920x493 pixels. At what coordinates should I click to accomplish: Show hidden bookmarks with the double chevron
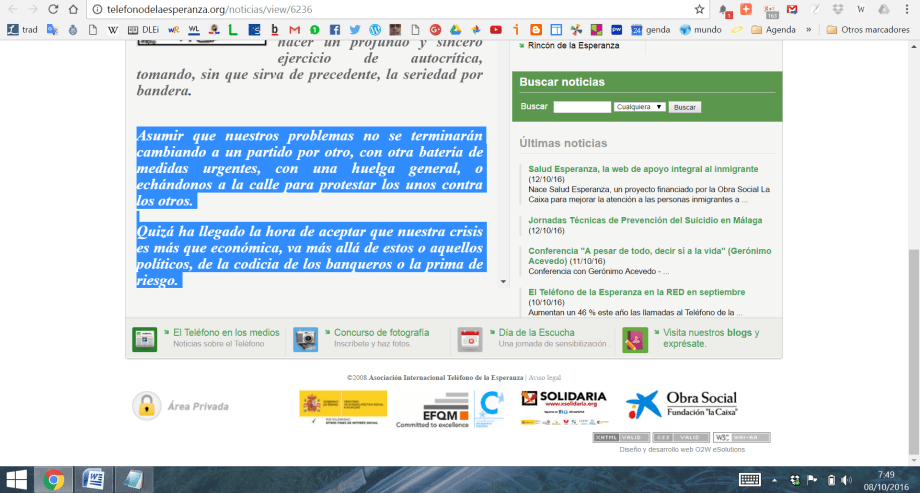click(809, 29)
